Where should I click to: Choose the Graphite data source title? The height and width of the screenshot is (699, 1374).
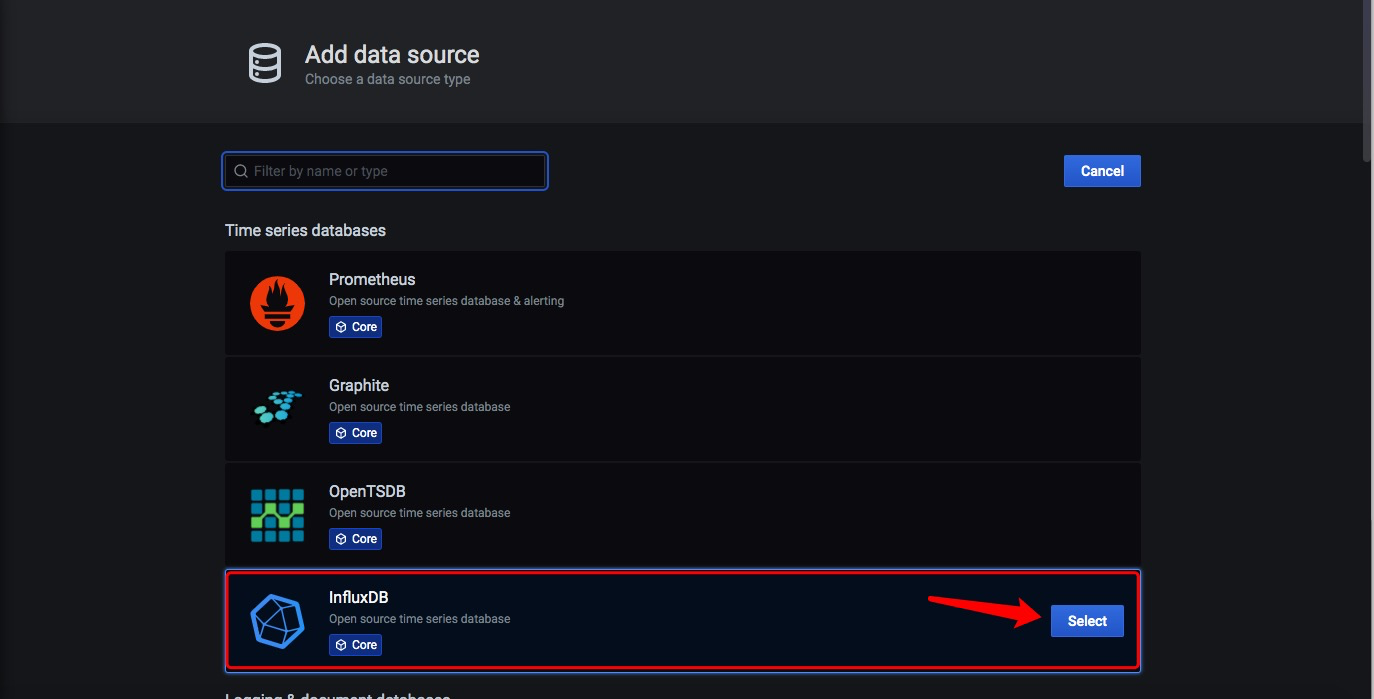point(359,385)
